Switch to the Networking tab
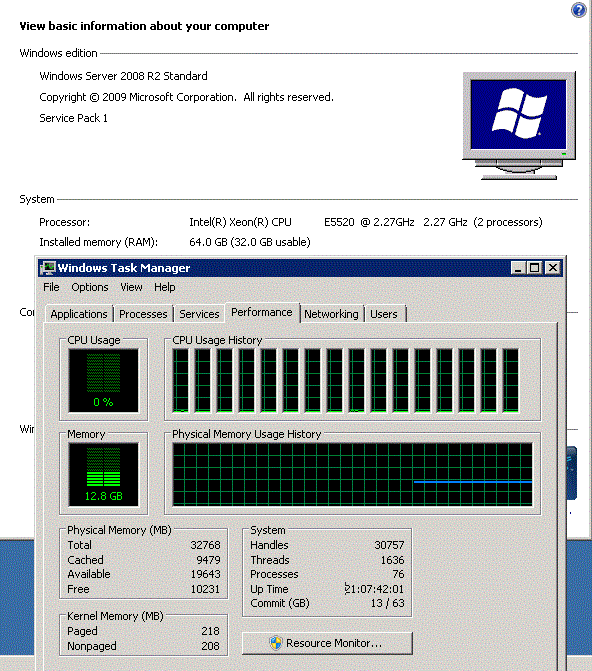 click(x=331, y=314)
